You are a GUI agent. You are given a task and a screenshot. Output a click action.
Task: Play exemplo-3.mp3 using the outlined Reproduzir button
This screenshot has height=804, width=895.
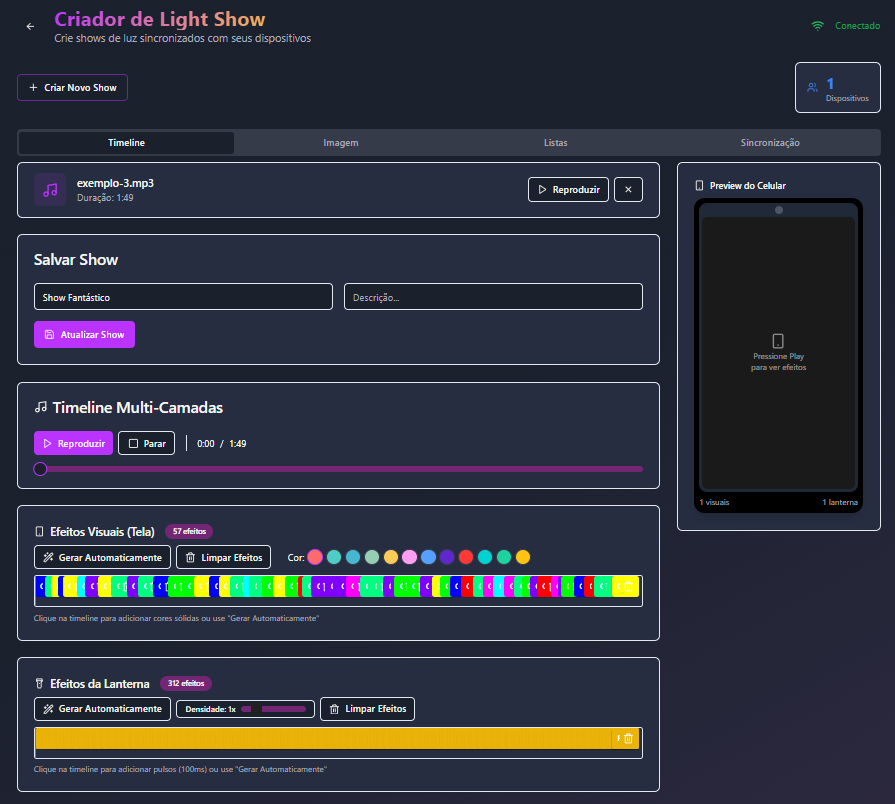568,189
